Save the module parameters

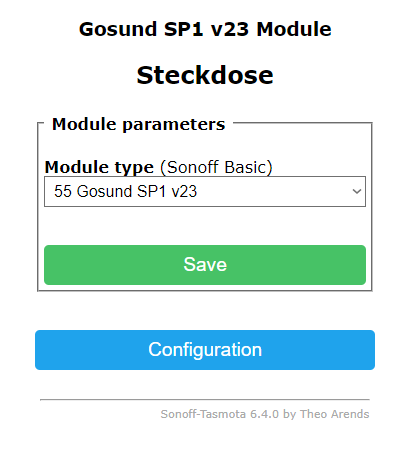click(x=205, y=265)
